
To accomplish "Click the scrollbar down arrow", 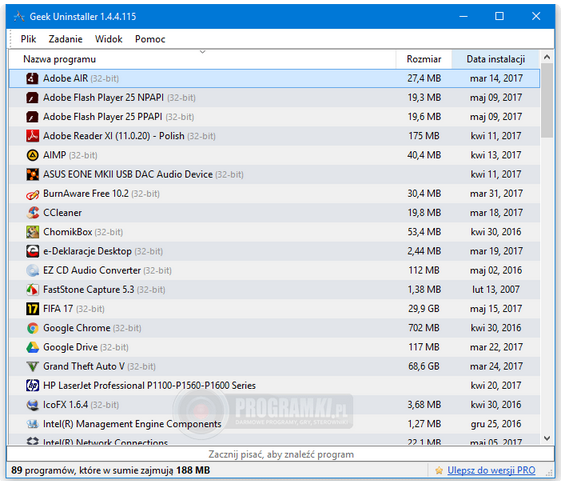I will click(547, 438).
